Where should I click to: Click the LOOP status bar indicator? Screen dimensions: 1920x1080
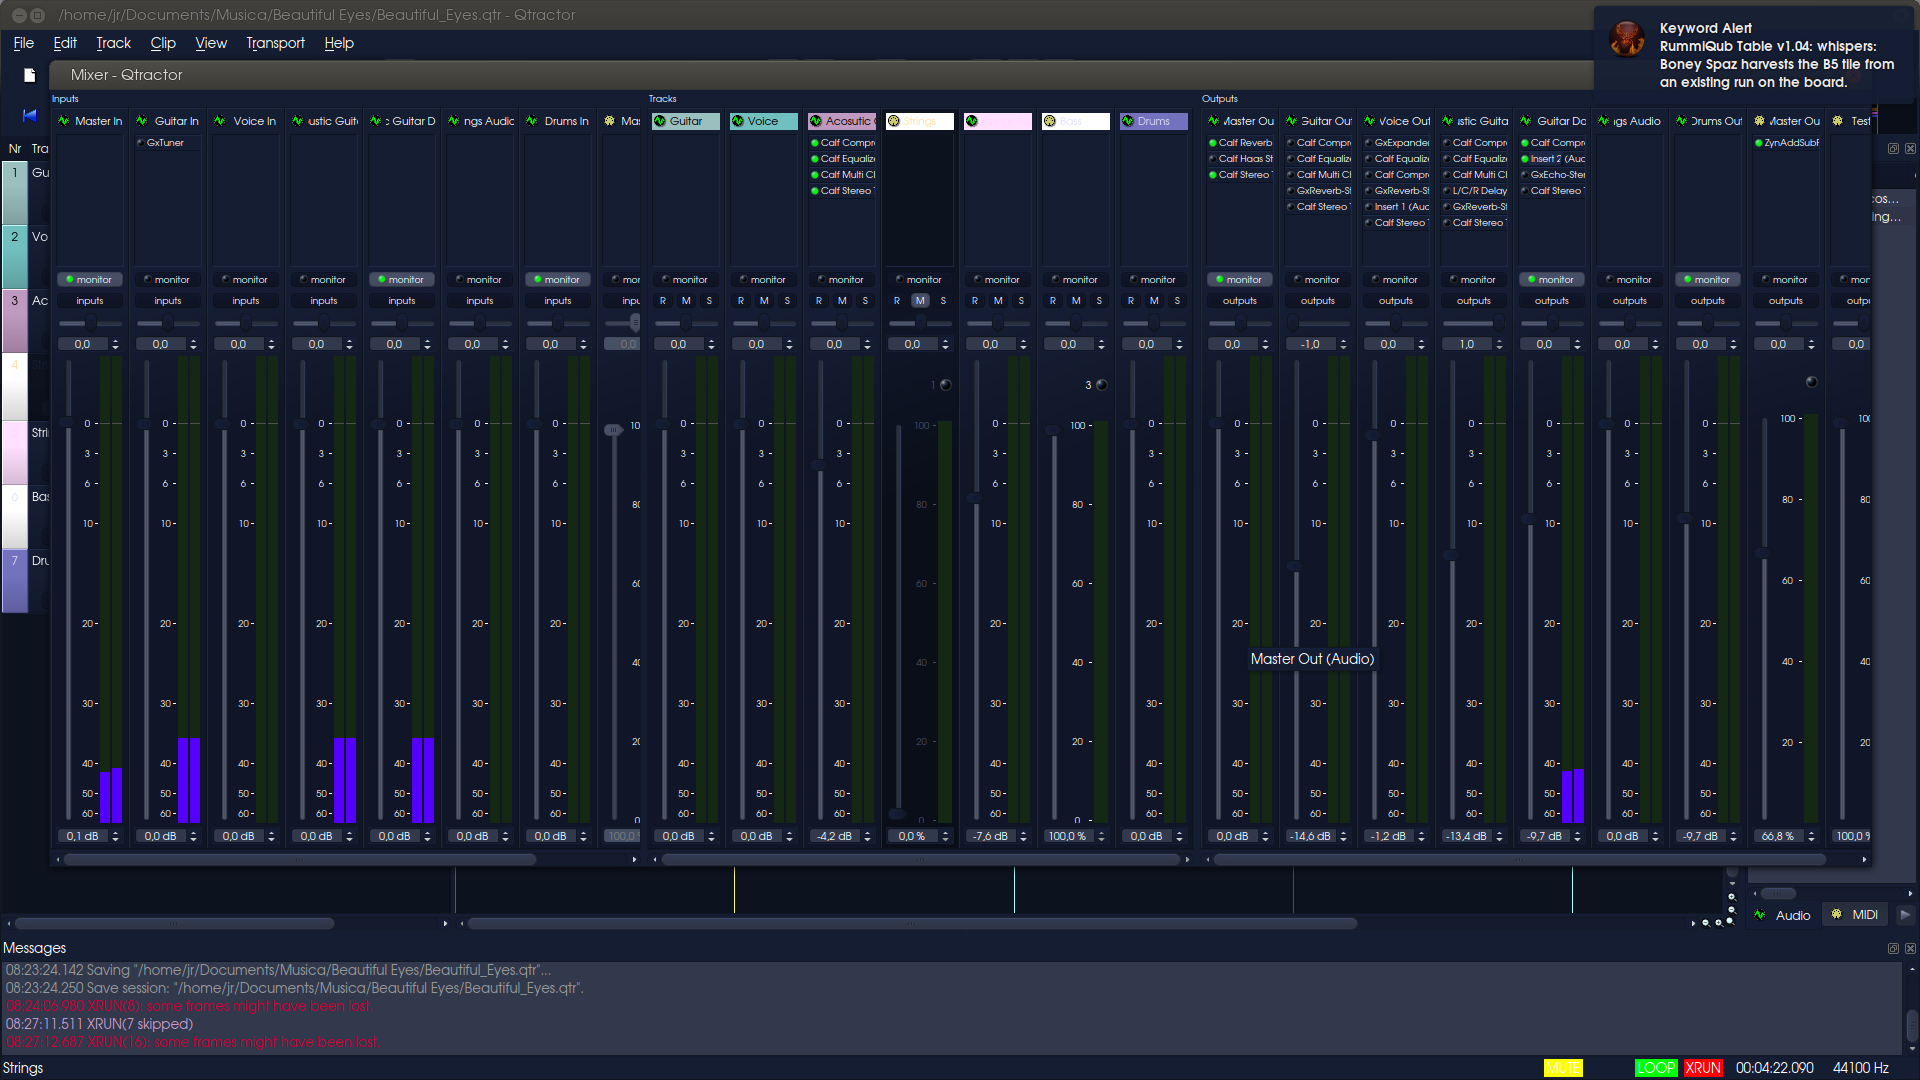[1656, 1068]
